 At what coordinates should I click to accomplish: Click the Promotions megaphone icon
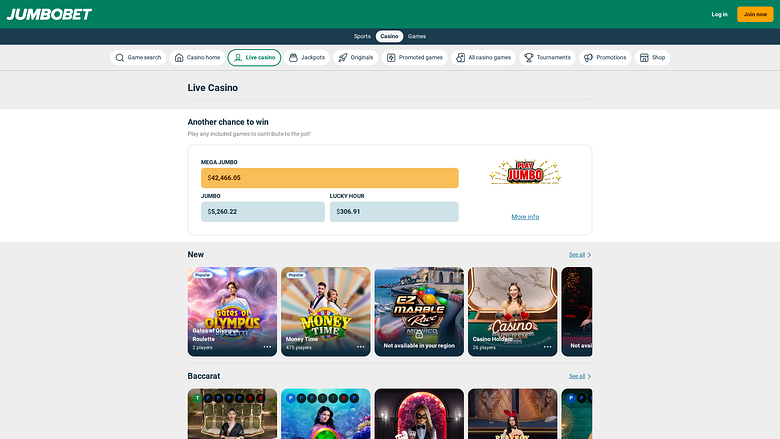coord(588,58)
